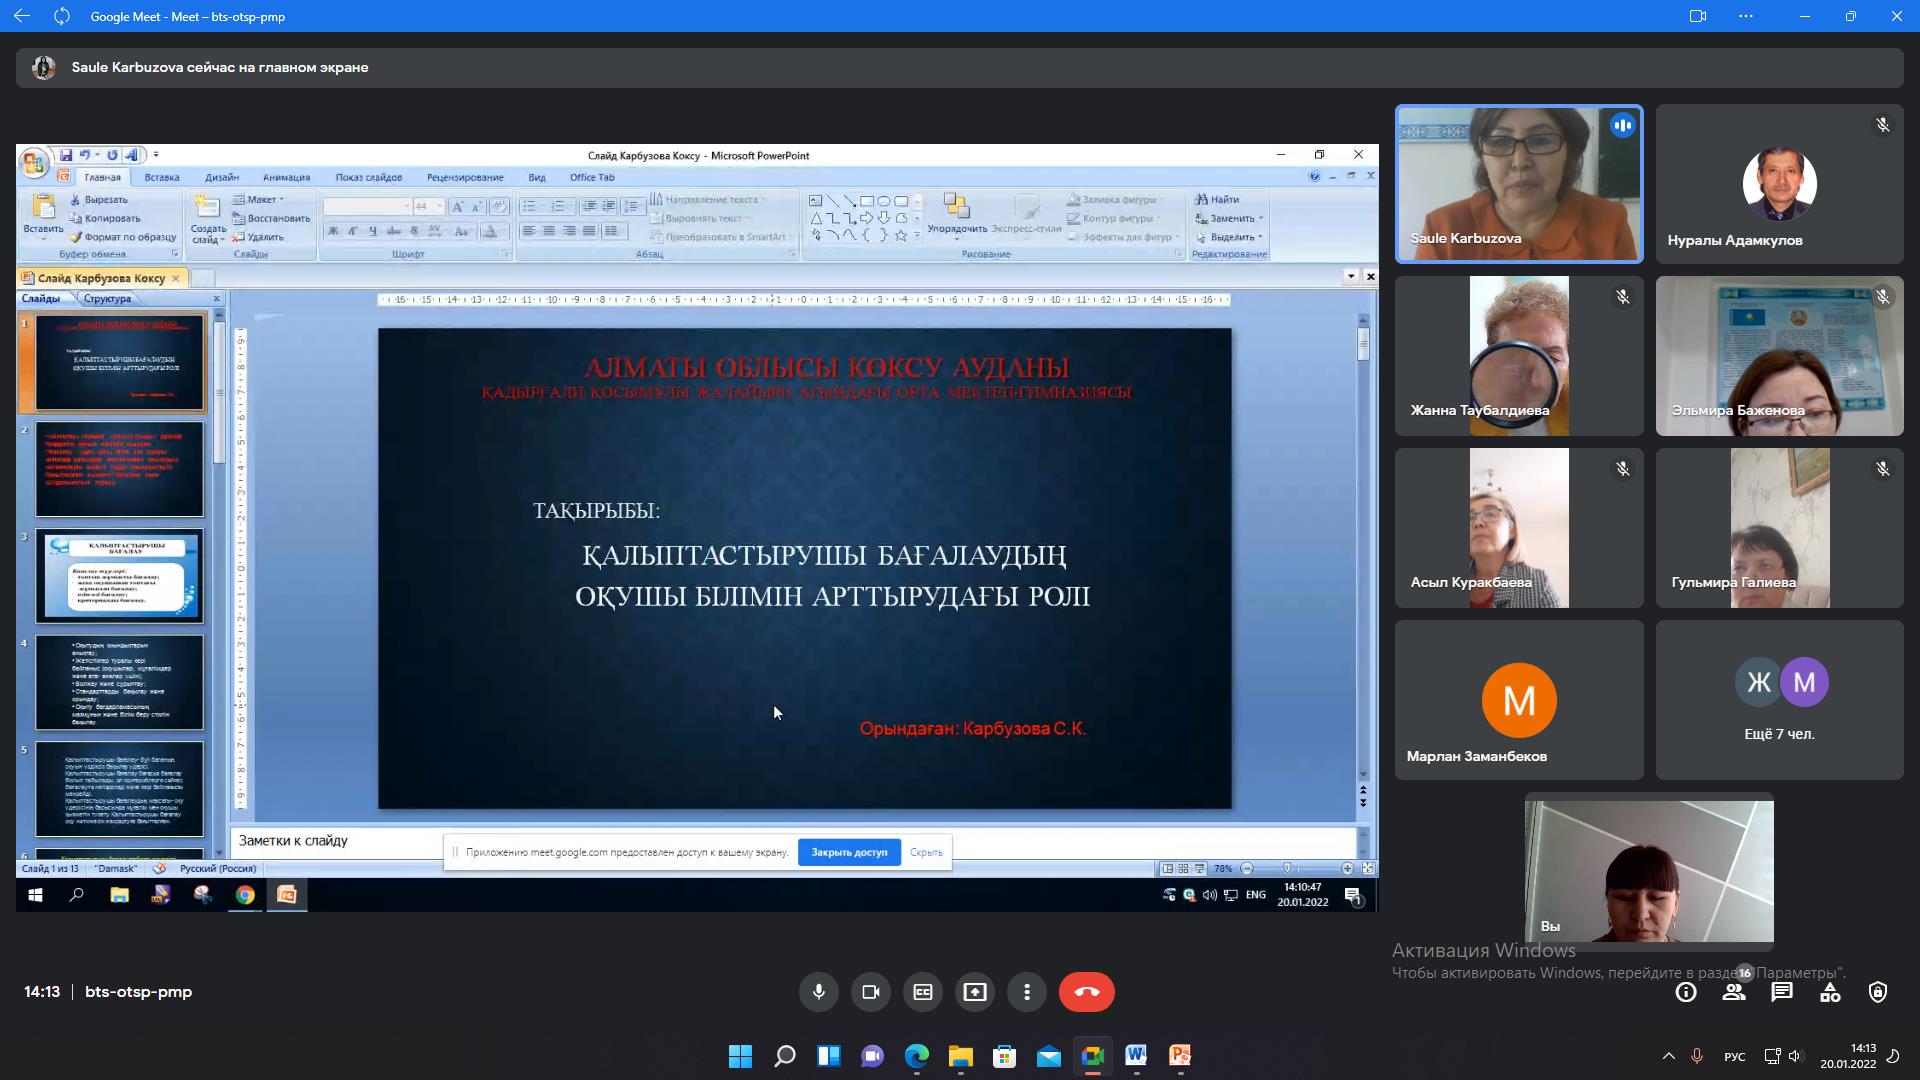Turn off your camera in the call bar

click(x=871, y=992)
